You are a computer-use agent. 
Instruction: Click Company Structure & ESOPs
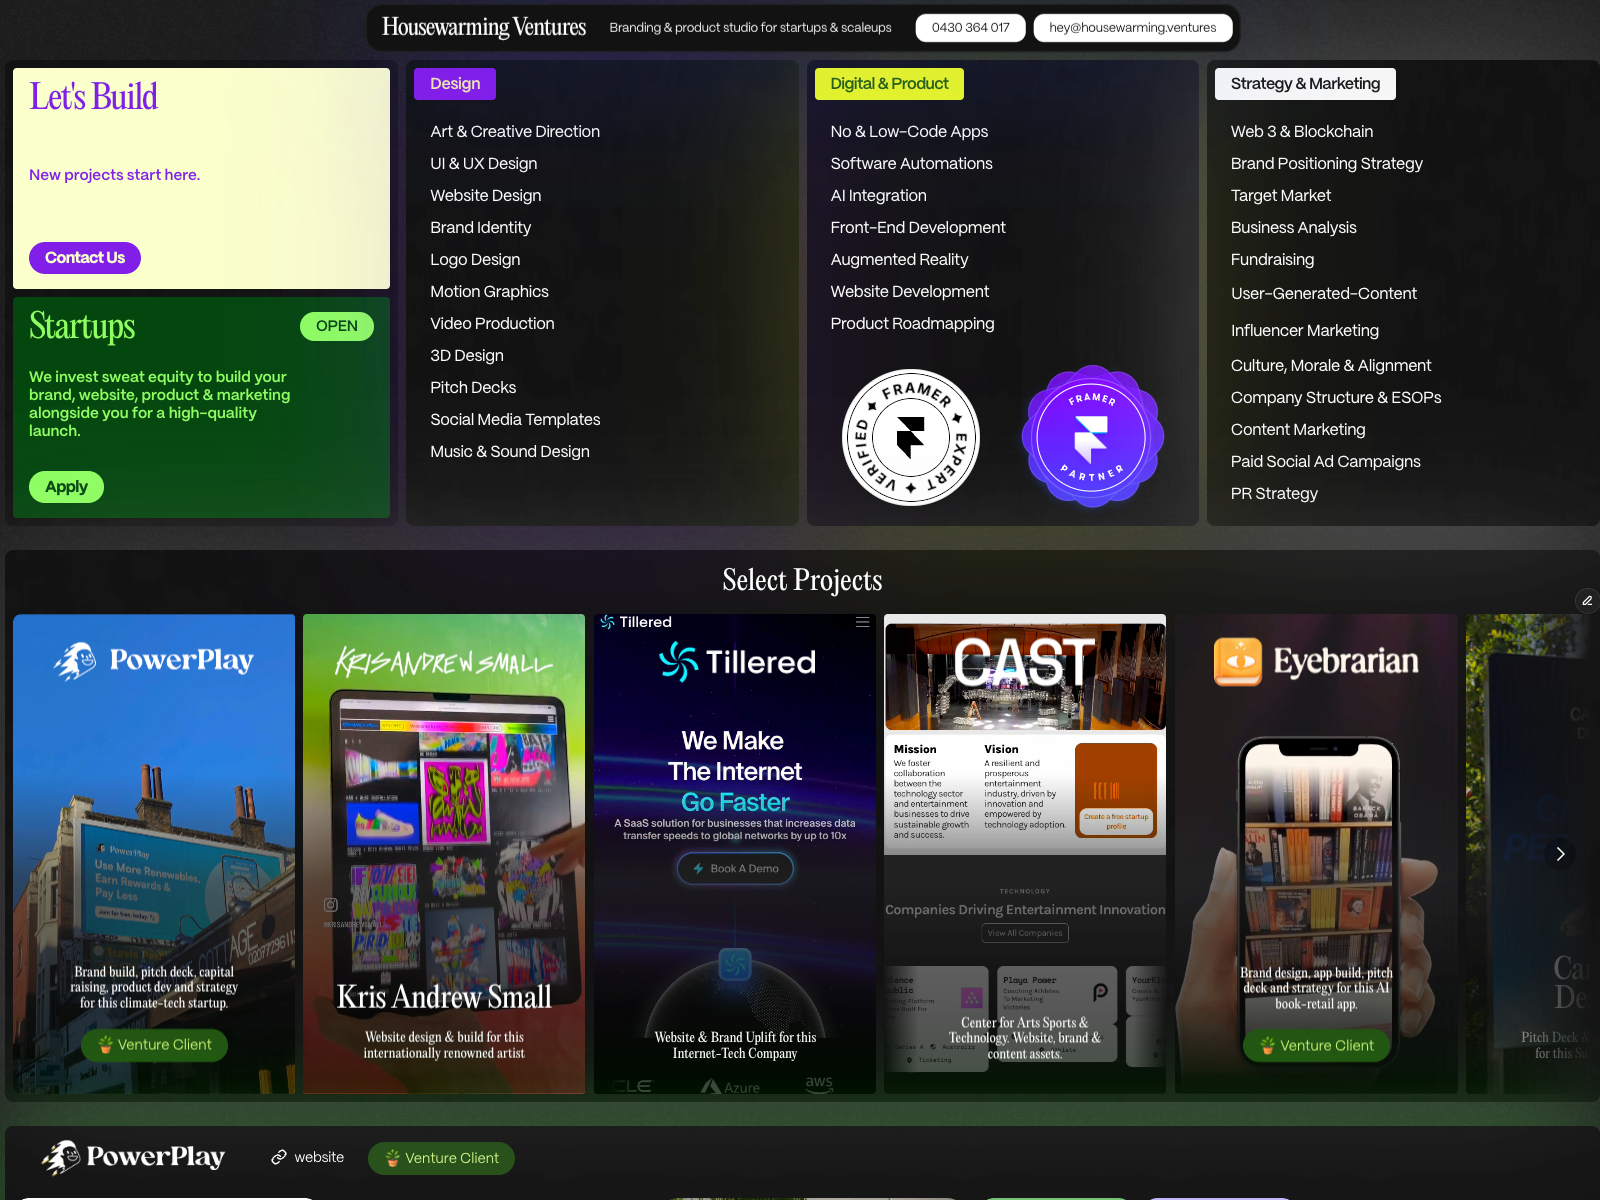pos(1336,398)
